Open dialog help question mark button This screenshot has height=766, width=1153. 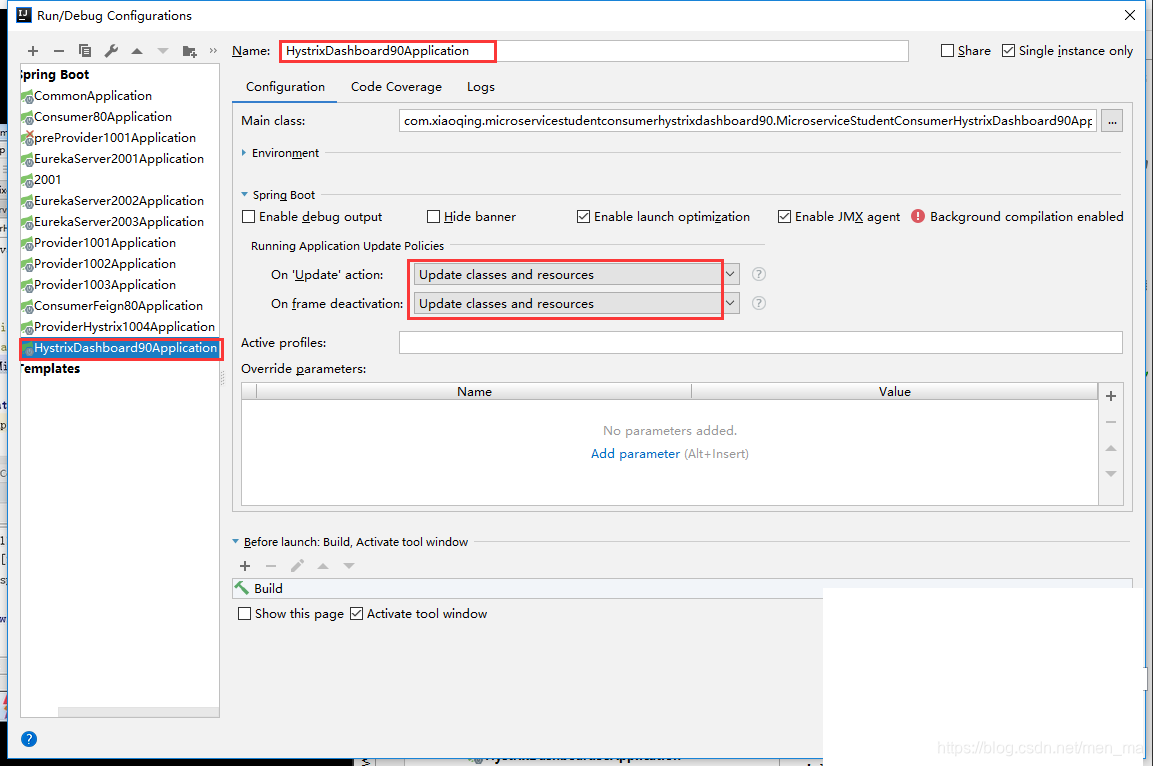tap(29, 739)
